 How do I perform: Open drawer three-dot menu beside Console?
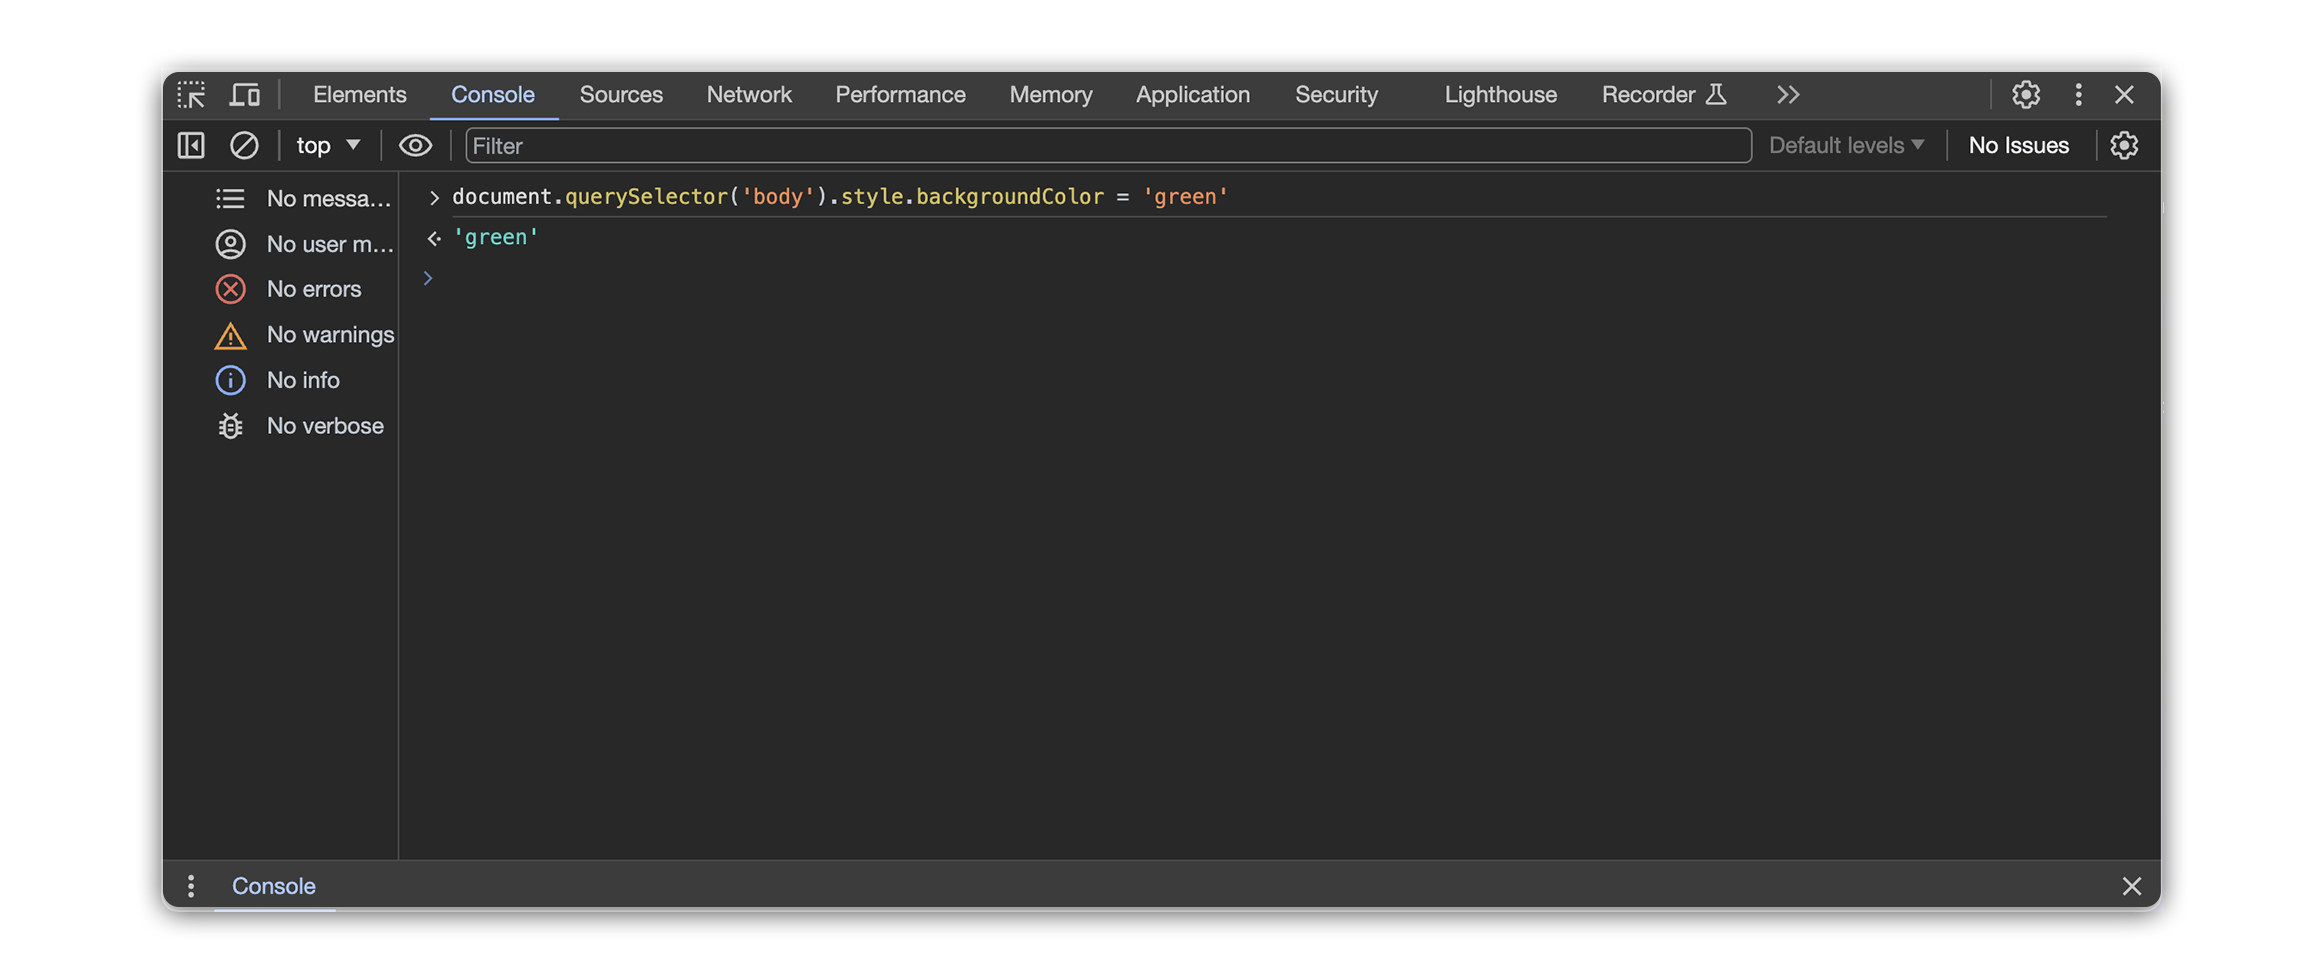pos(191,886)
